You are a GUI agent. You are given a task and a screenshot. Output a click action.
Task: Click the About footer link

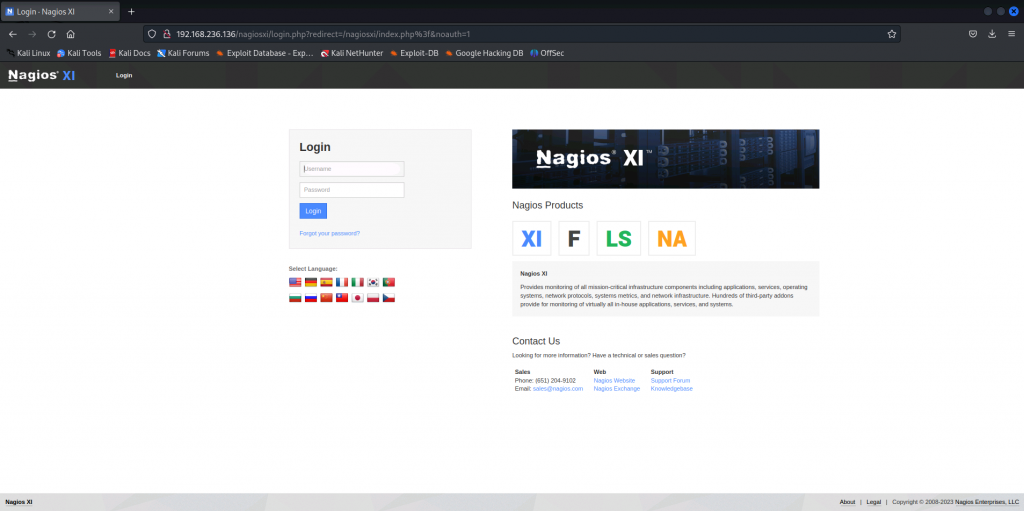click(x=847, y=502)
